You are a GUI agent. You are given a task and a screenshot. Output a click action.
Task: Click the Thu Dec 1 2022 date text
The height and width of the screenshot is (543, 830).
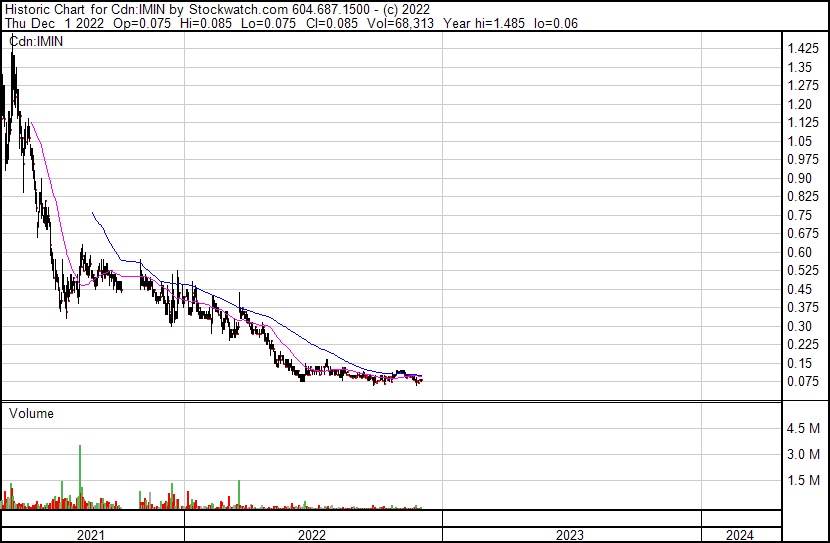[x=49, y=23]
